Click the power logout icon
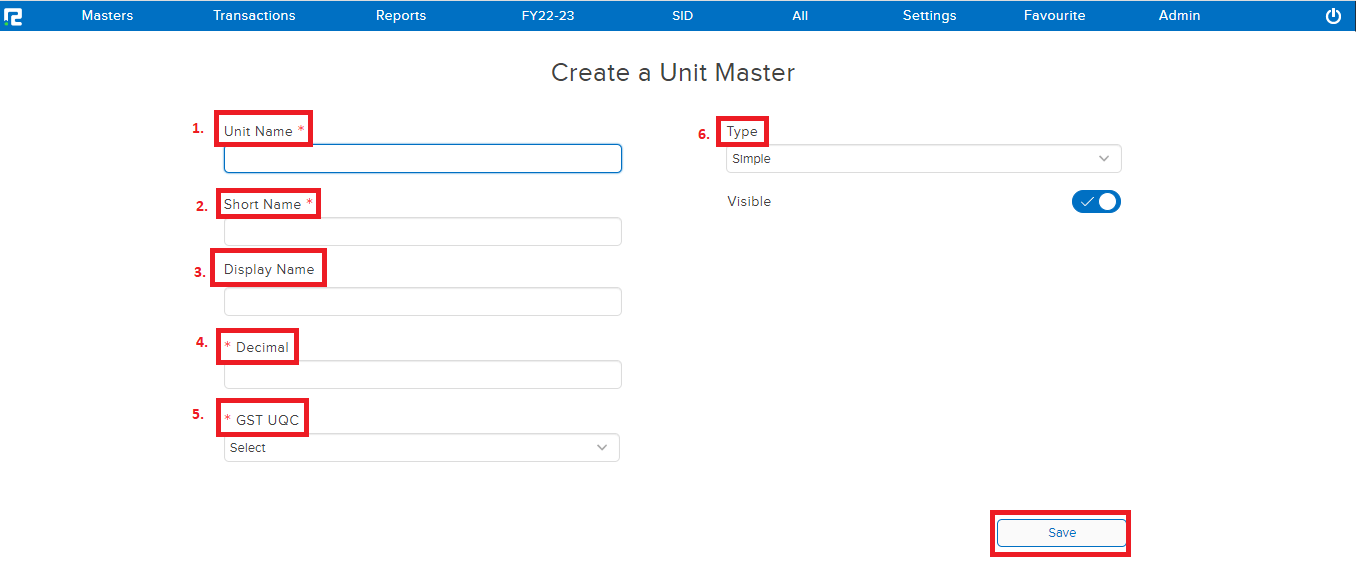Image resolution: width=1356 pixels, height=576 pixels. click(1333, 16)
